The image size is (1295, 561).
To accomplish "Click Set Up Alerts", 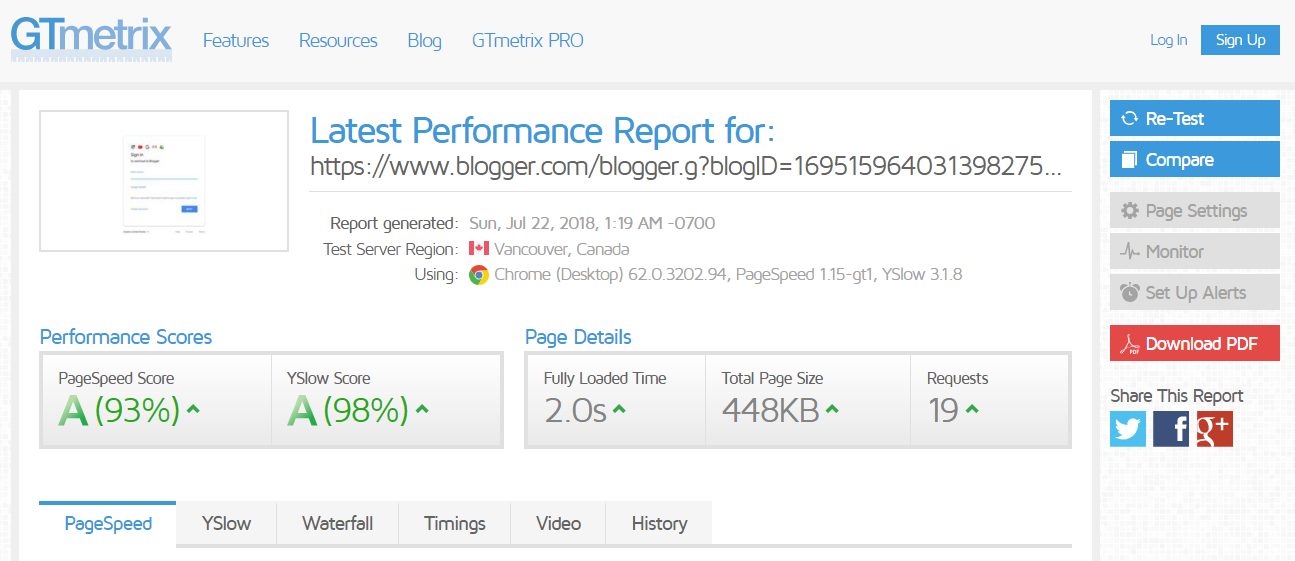I will [x=1195, y=293].
